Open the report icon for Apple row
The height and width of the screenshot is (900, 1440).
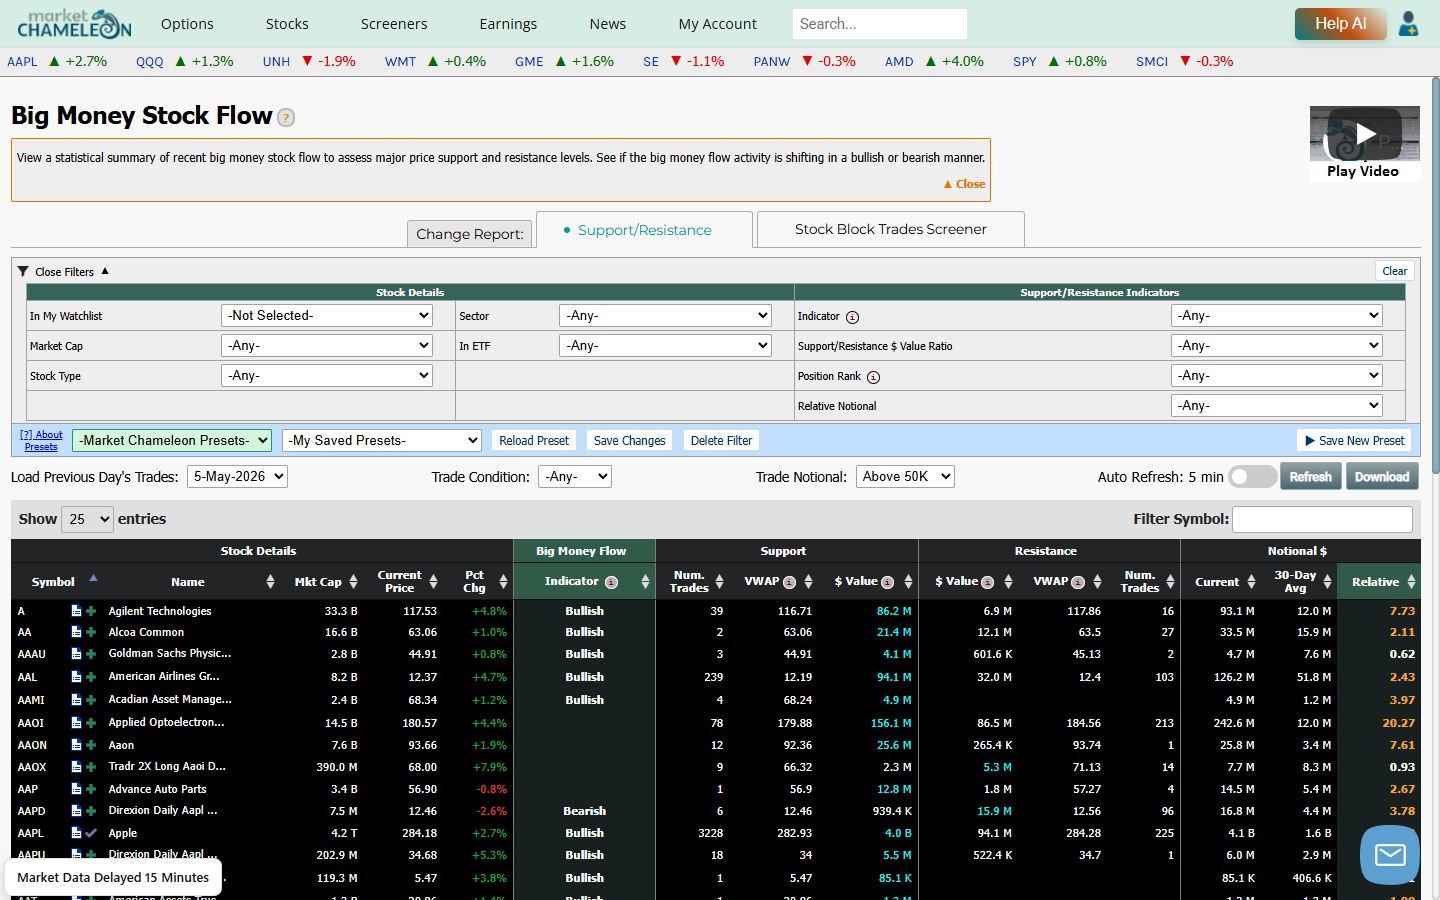tap(76, 833)
